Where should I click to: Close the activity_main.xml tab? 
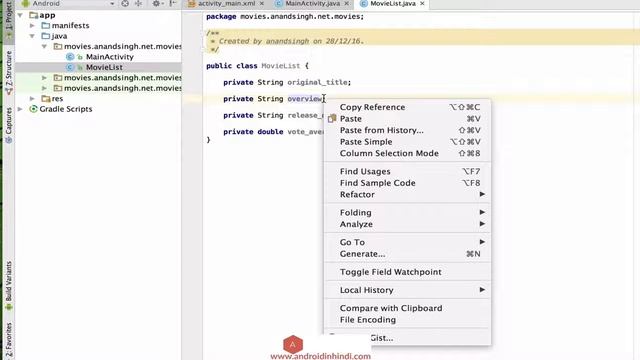tap(262, 4)
